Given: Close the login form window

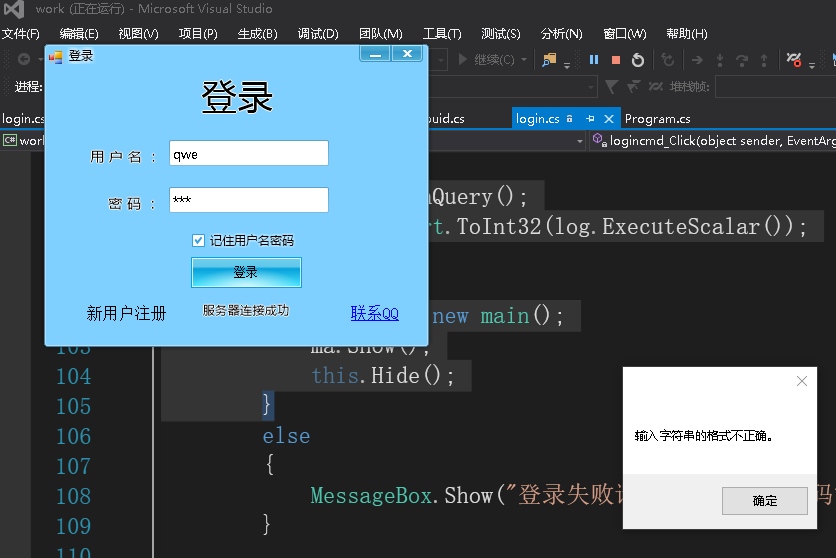Looking at the screenshot, I should [x=407, y=54].
